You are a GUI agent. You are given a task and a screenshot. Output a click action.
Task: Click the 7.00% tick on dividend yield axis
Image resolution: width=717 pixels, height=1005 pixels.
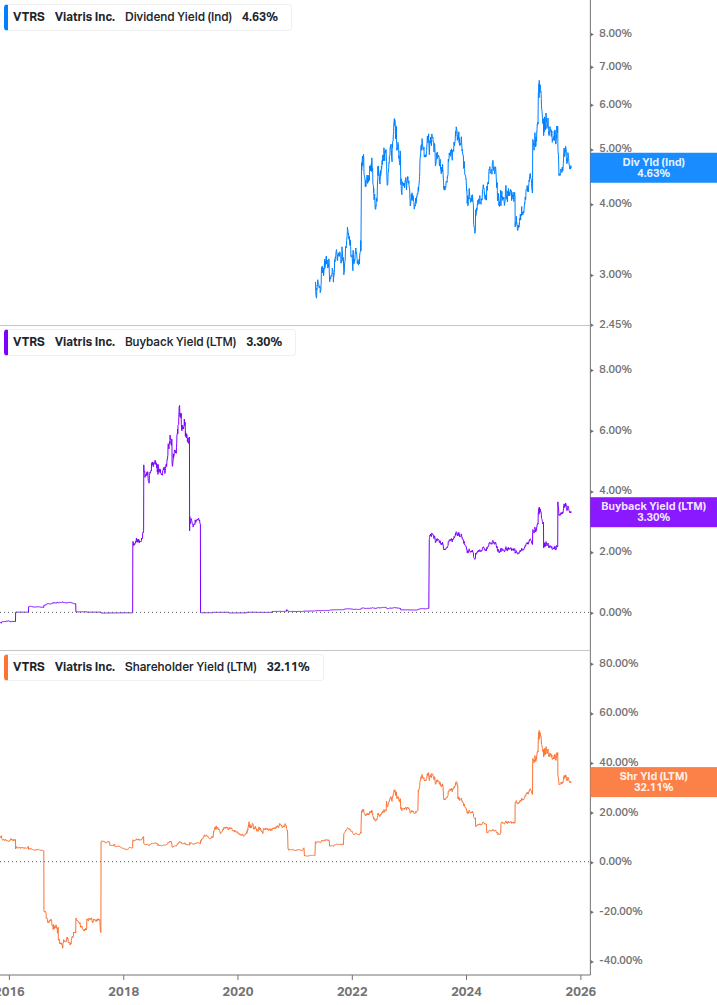[615, 67]
